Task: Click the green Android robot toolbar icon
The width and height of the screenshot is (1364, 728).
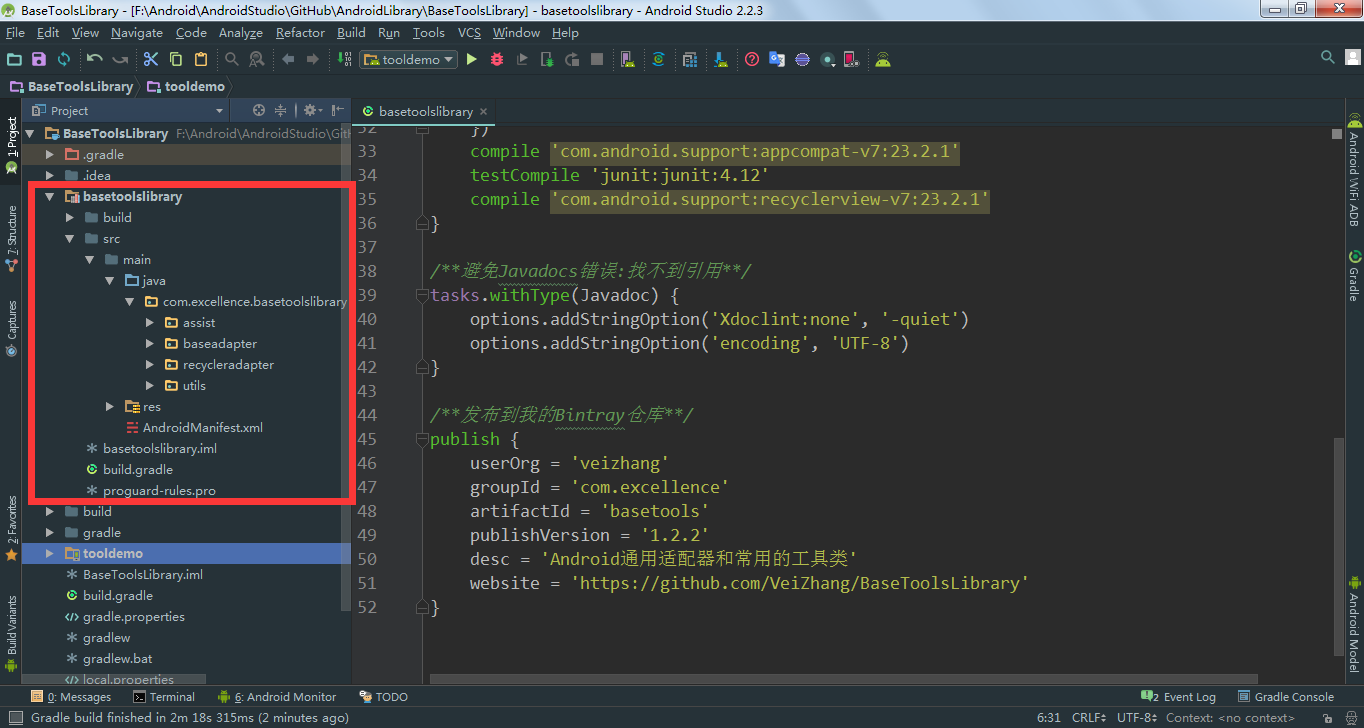Action: click(883, 60)
